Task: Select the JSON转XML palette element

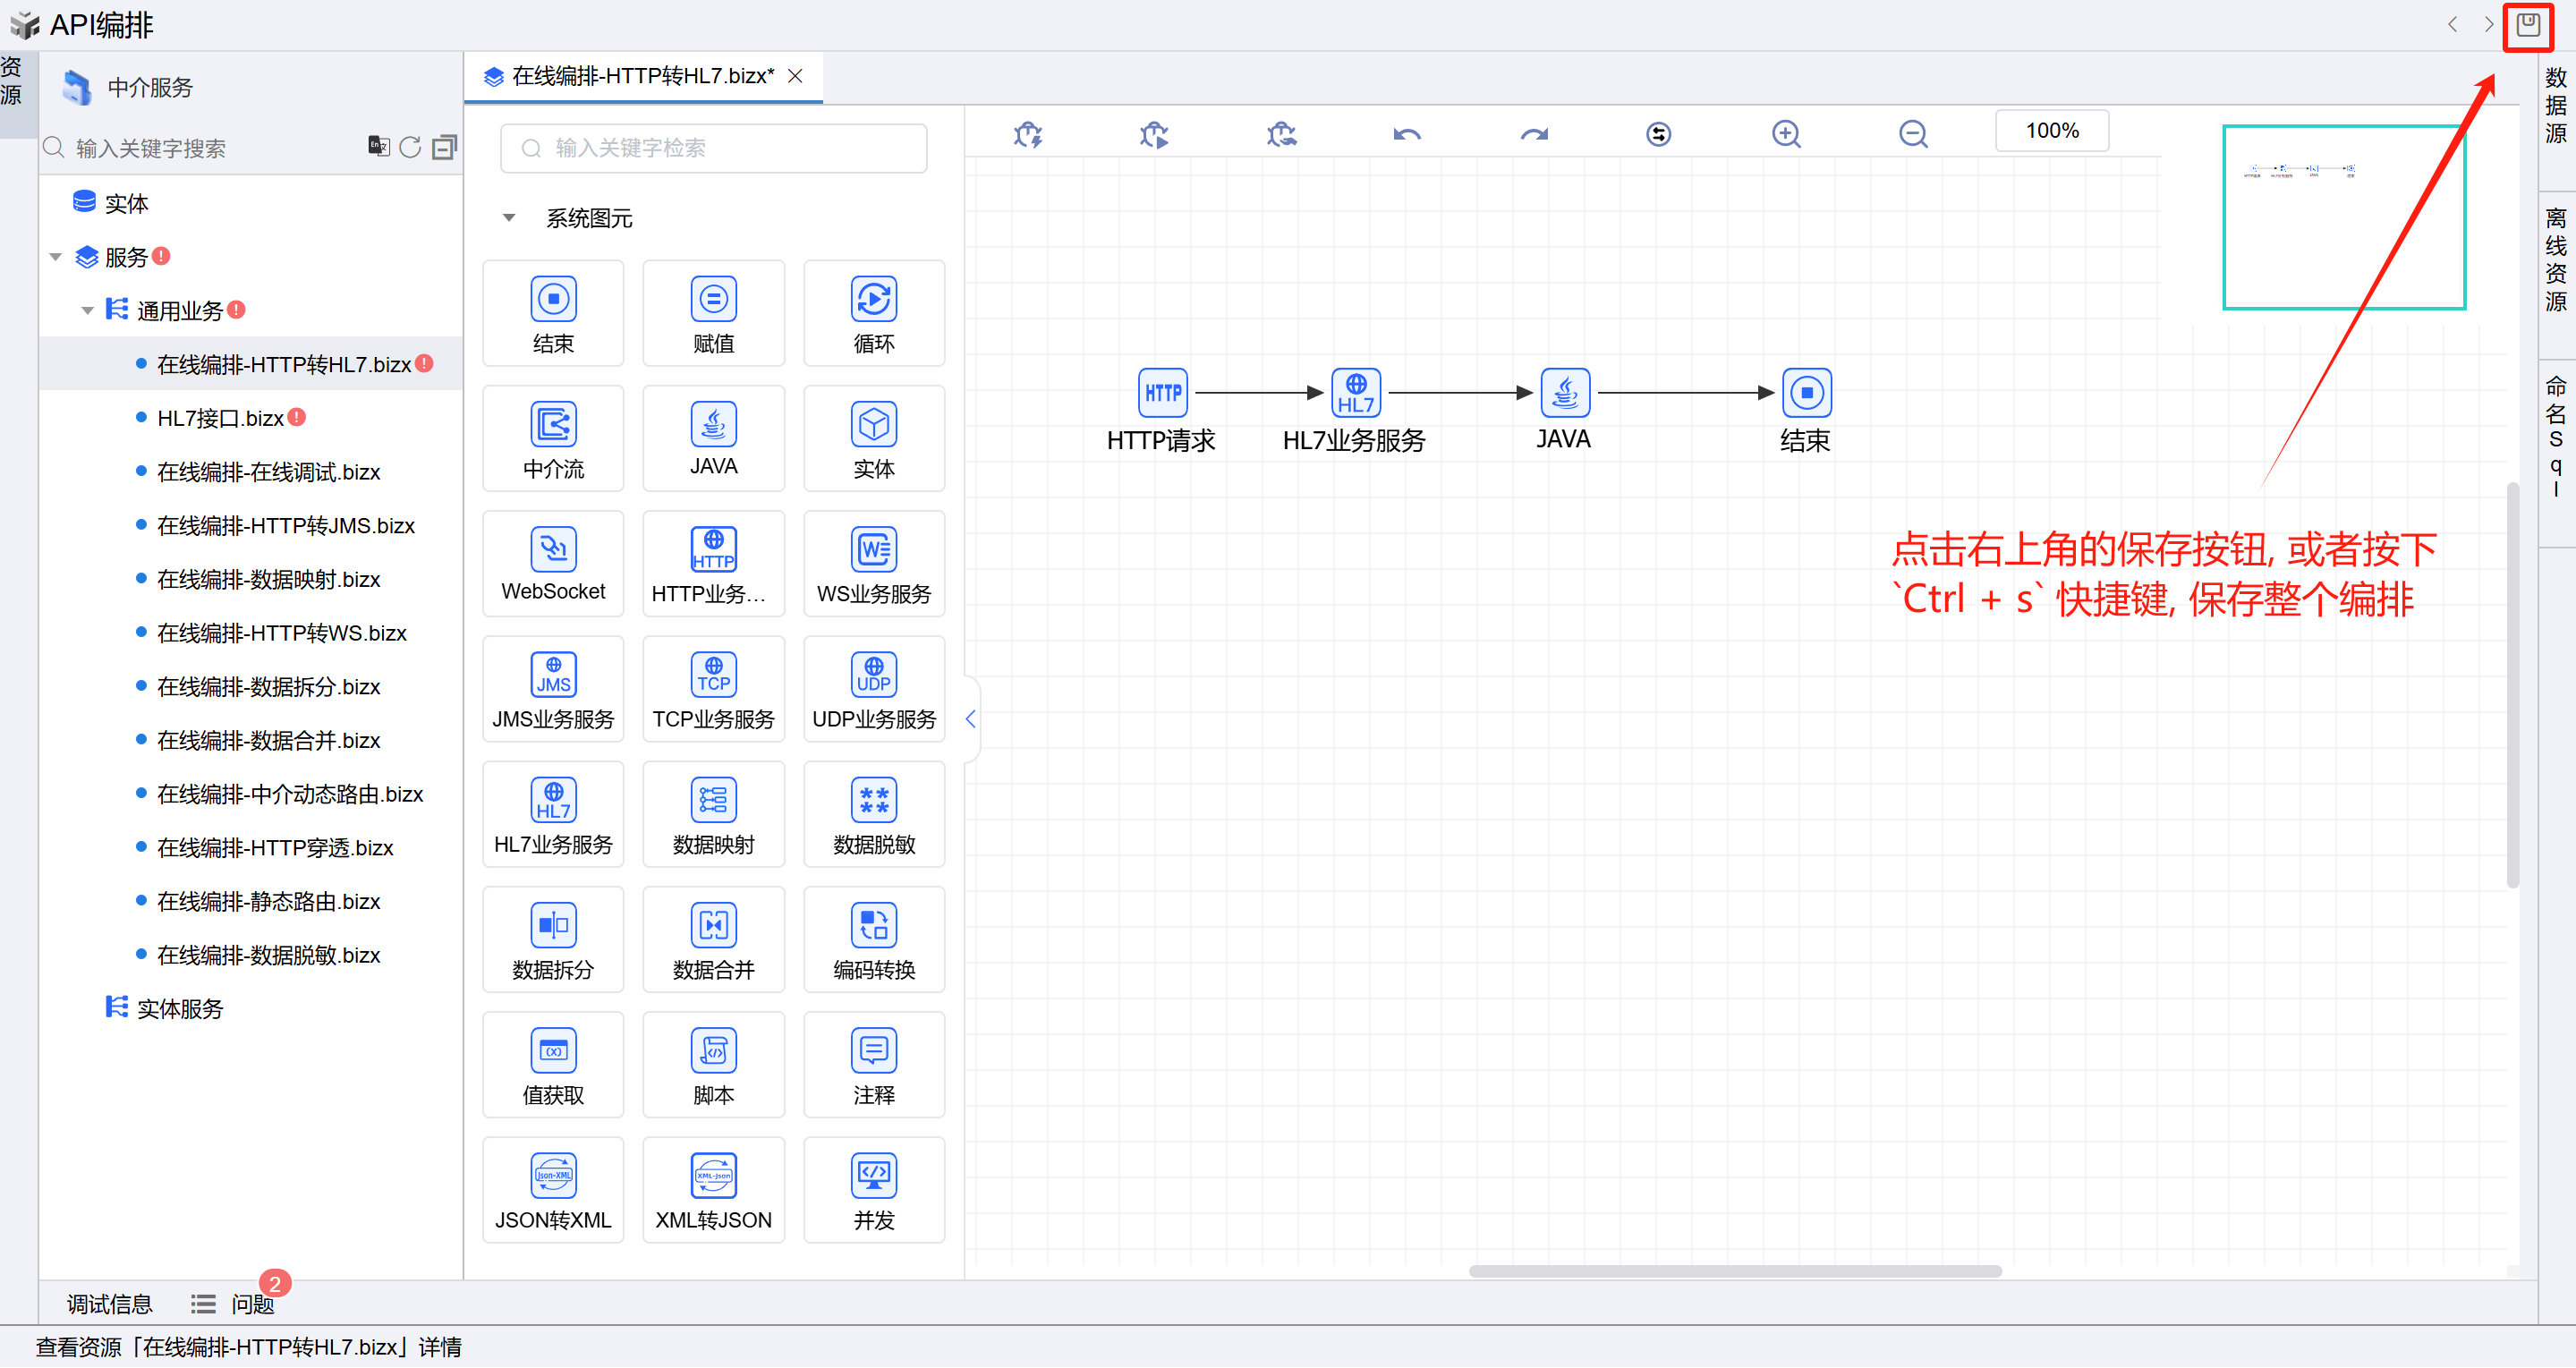Action: pos(553,1190)
